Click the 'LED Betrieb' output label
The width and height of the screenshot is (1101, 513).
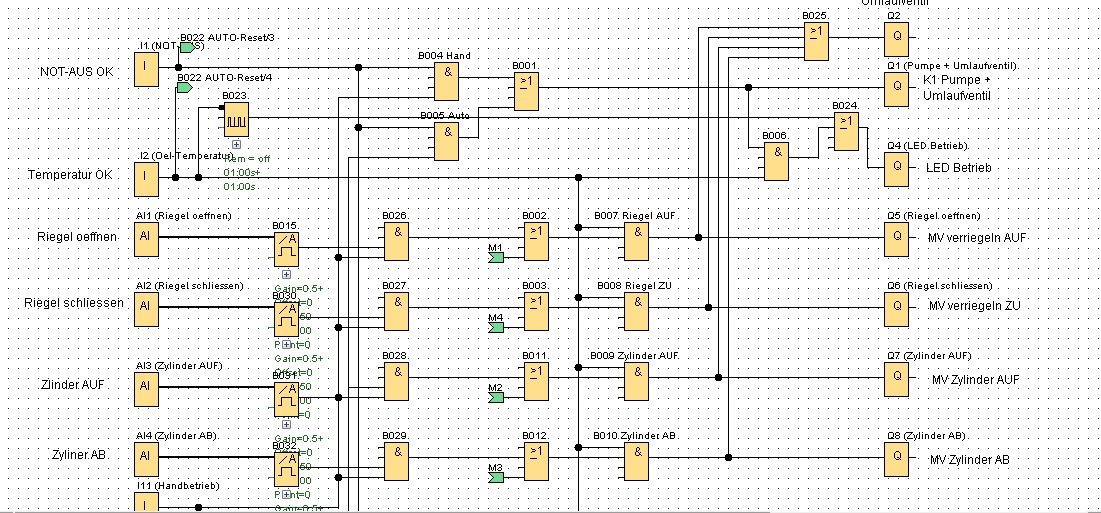(958, 168)
